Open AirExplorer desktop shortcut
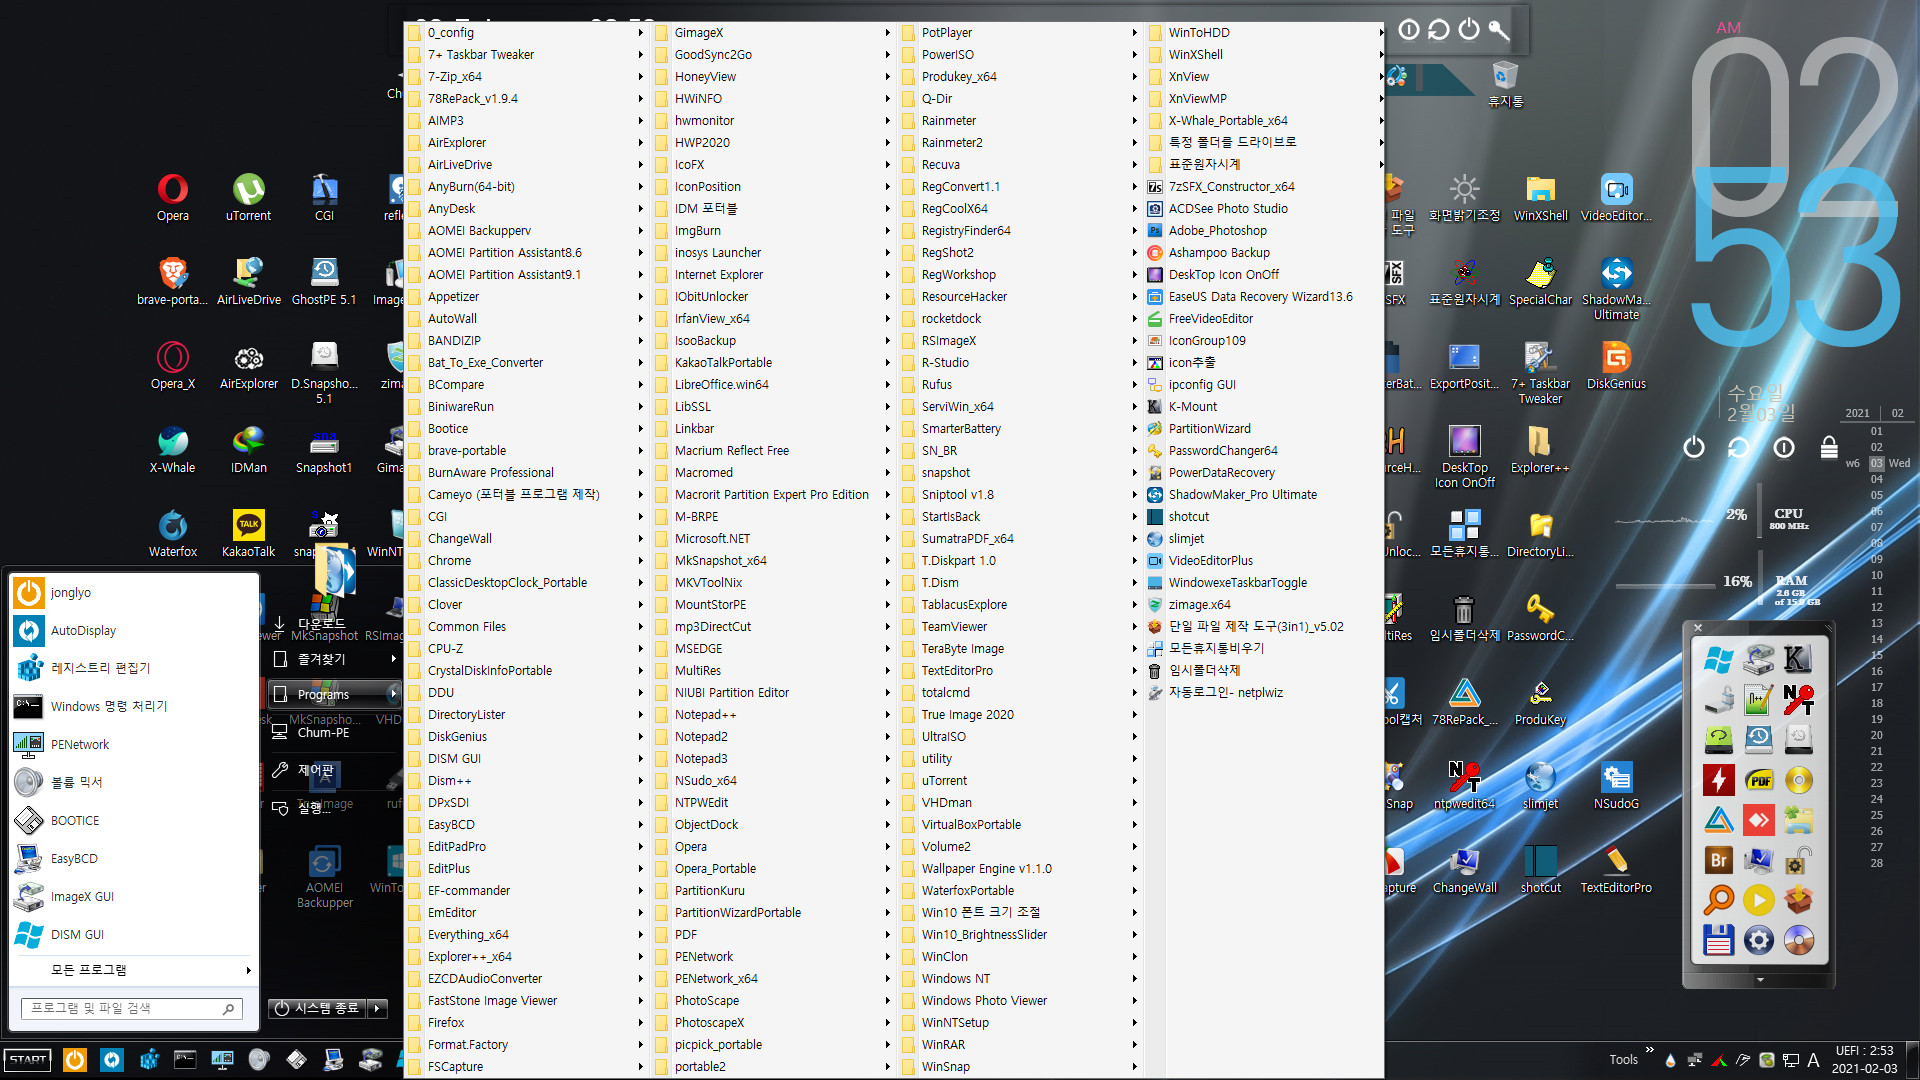 pos(248,365)
